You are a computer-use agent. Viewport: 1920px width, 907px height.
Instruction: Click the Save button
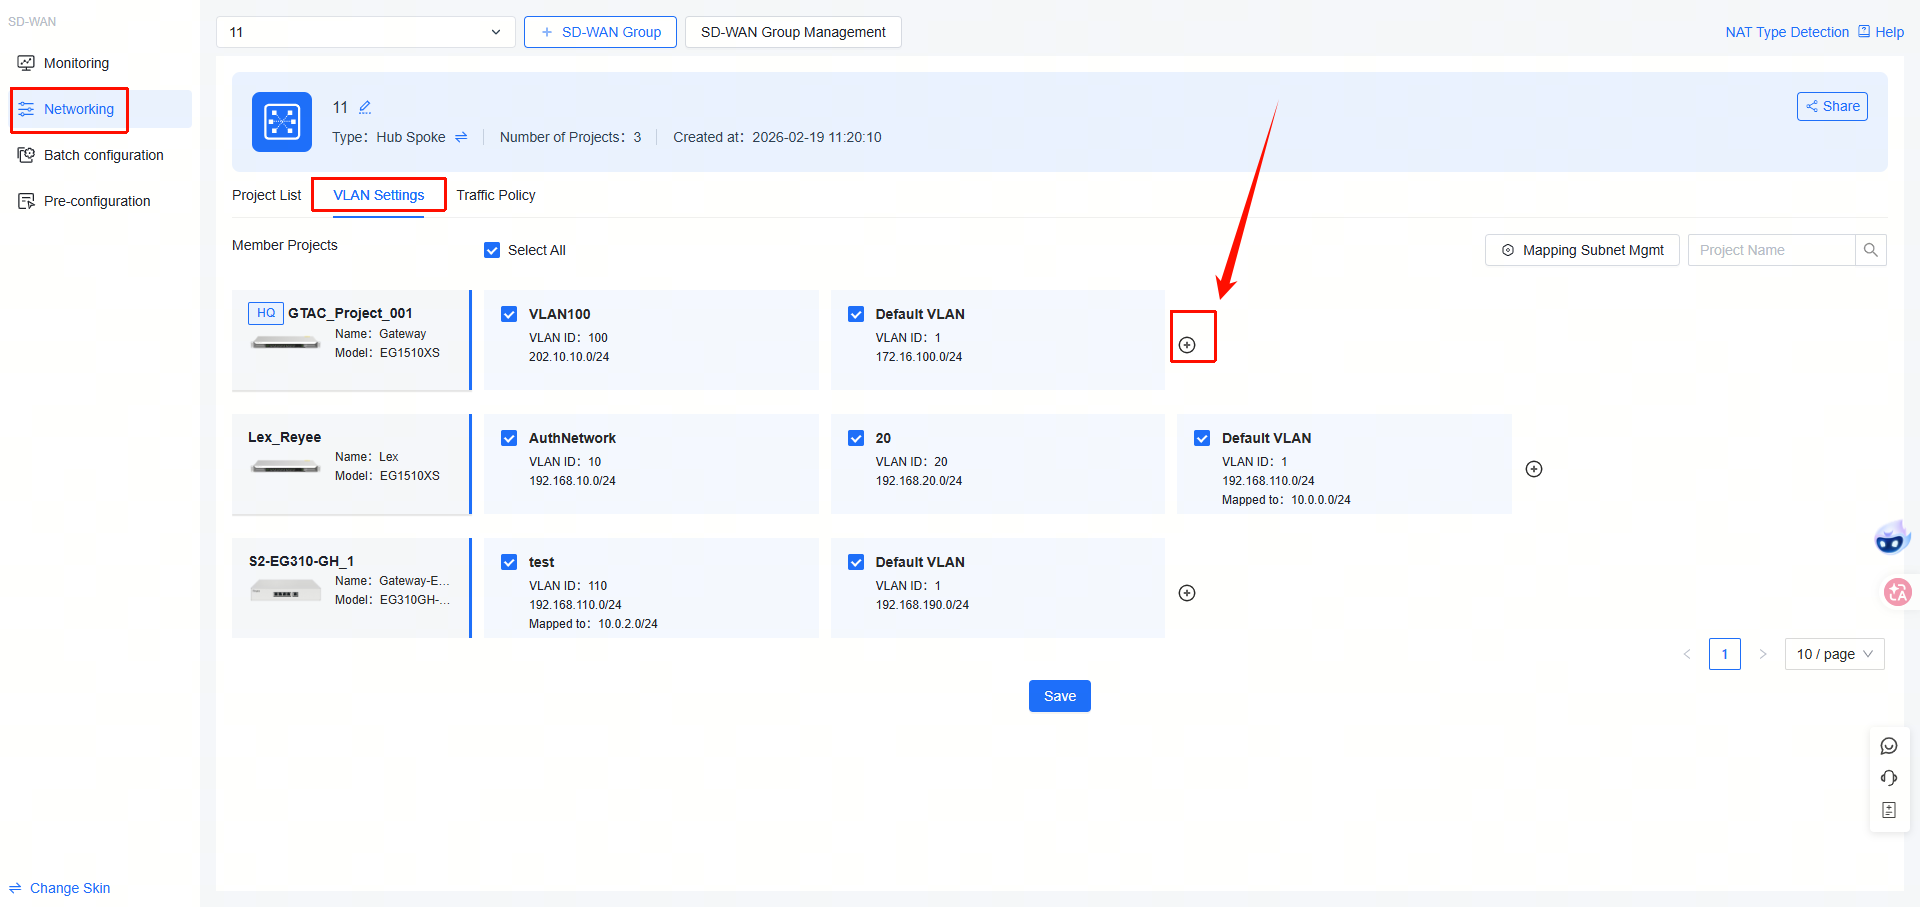[1059, 696]
